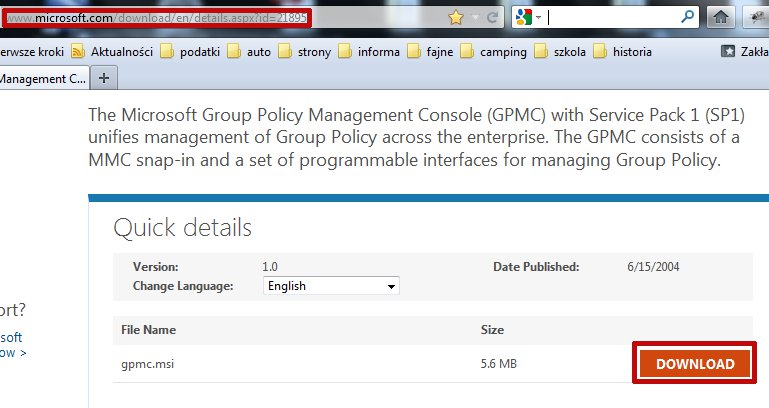Image resolution: width=769 pixels, height=408 pixels.
Task: Click the Home button icon
Action: tap(720, 18)
